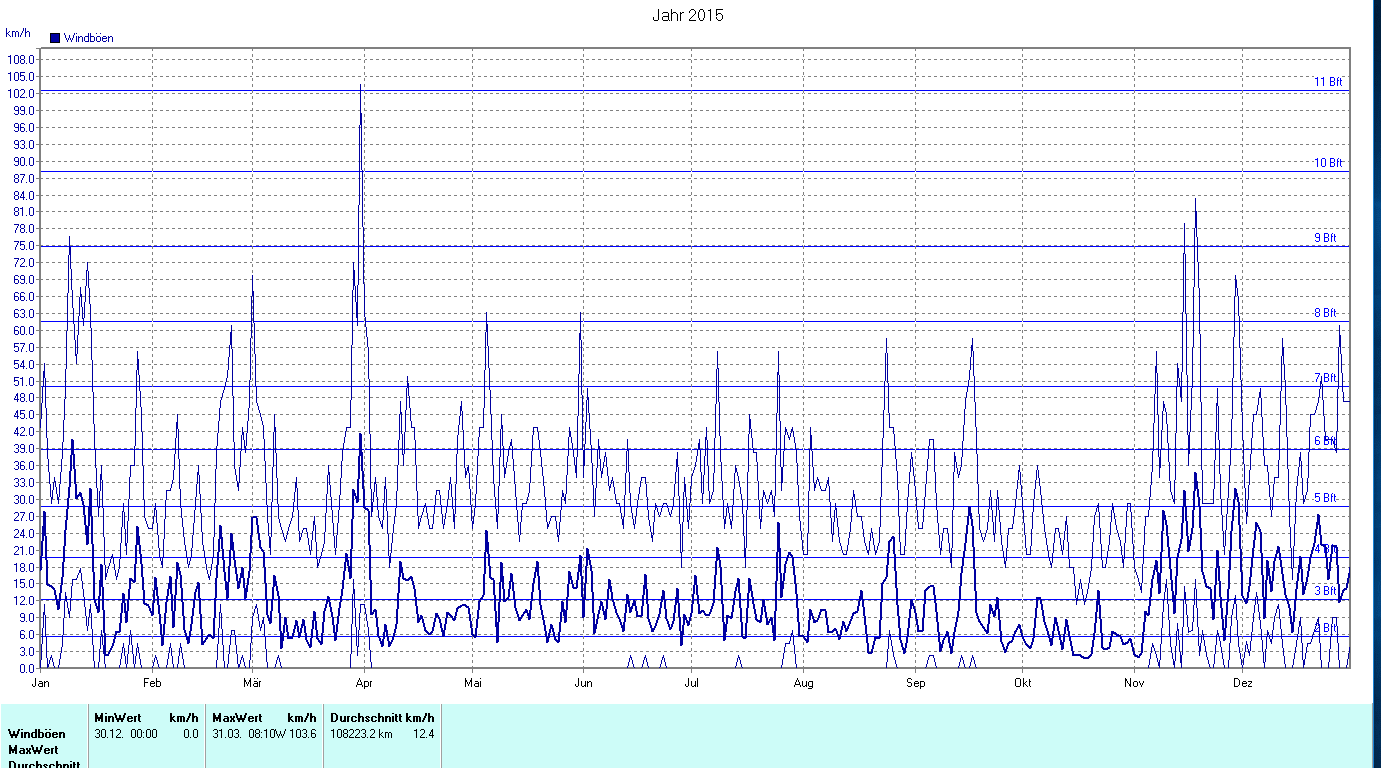Screen dimensions: 1381x768
Task: Click the 0.0 label on the y-axis
Action: tap(27, 669)
